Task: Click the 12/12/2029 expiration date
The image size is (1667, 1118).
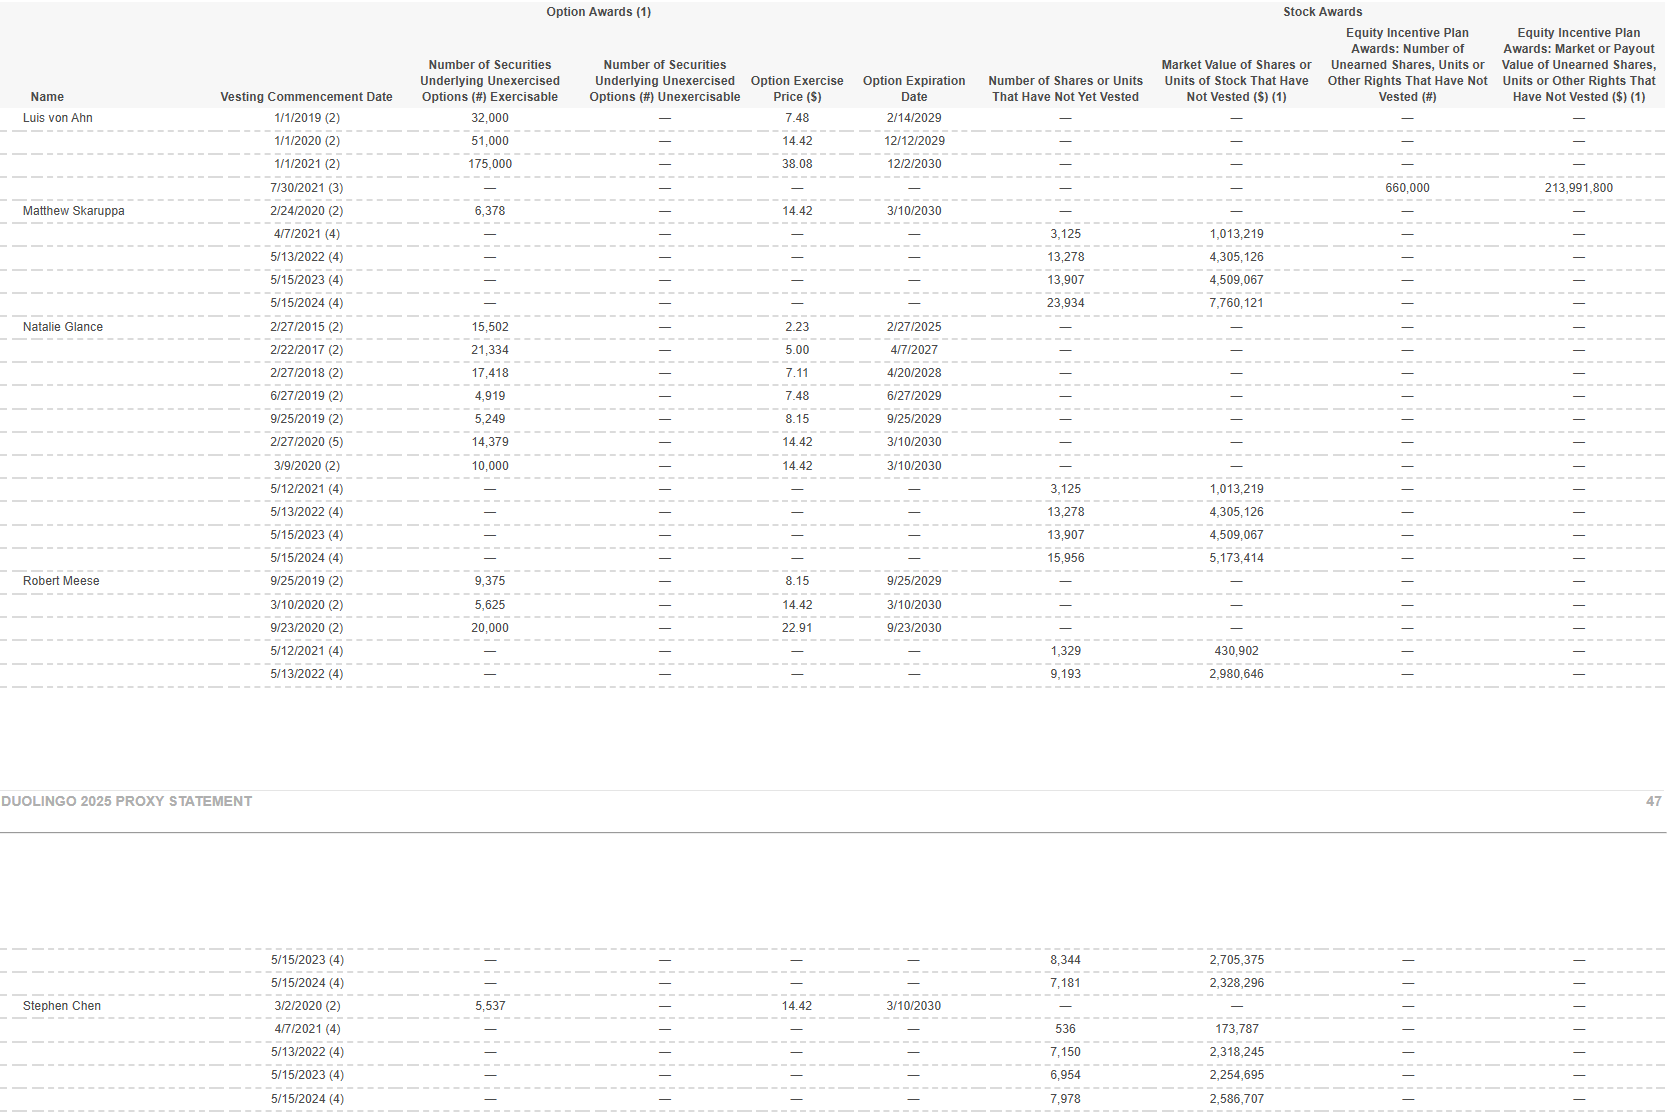Action: [914, 141]
